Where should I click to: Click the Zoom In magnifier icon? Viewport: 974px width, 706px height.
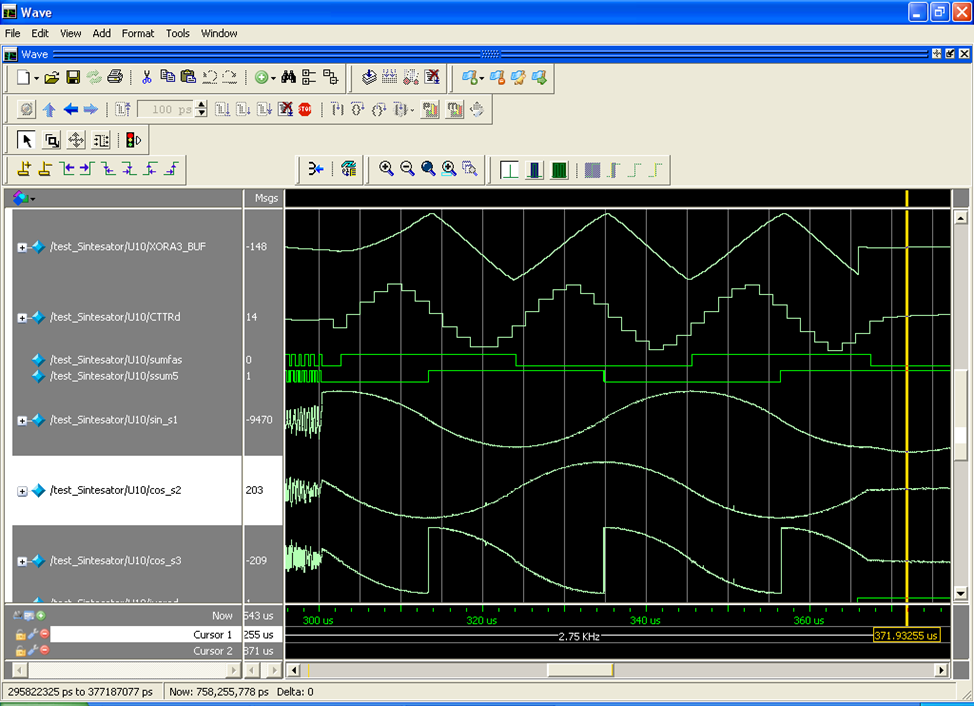[x=386, y=169]
